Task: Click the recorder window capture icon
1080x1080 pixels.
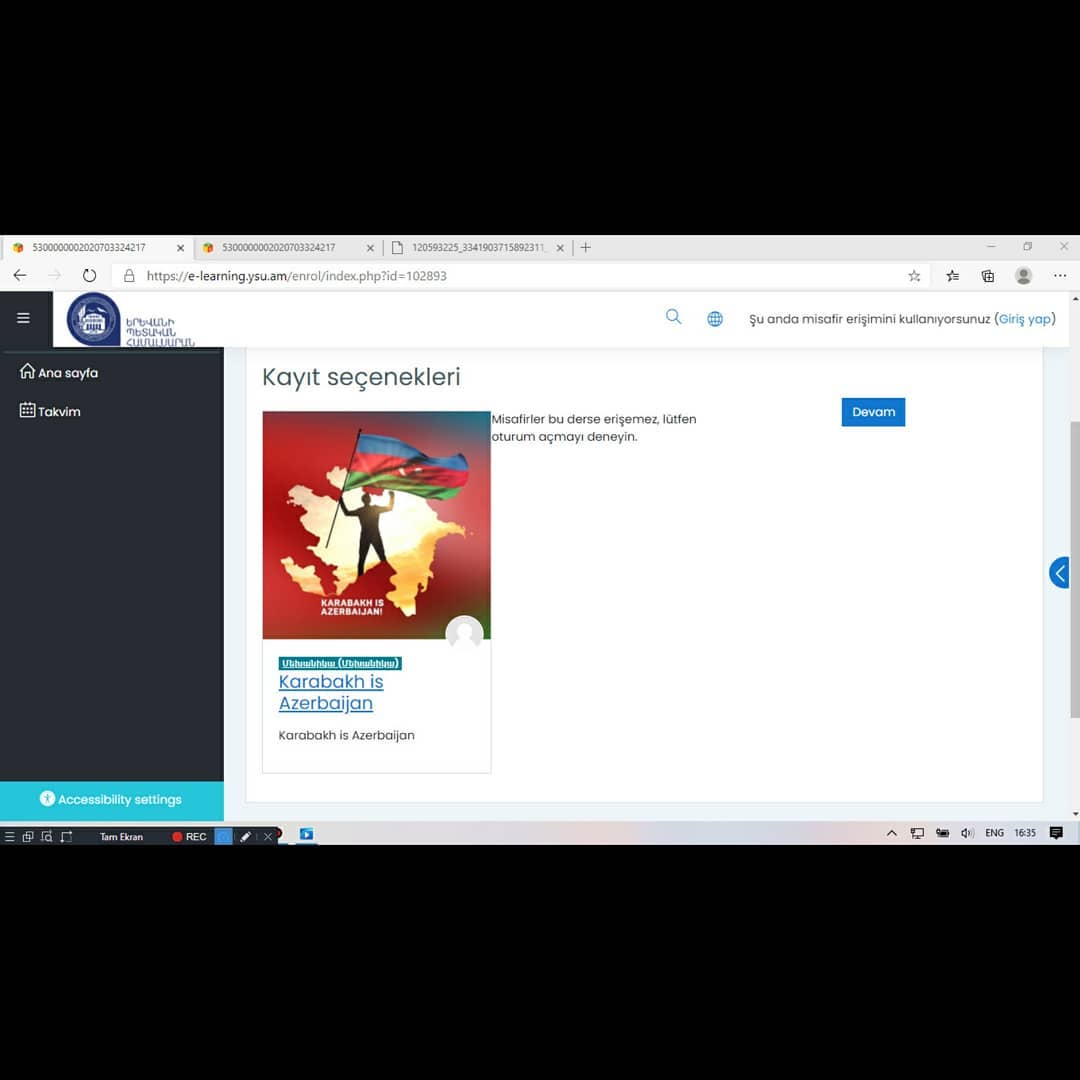Action: tap(28, 836)
